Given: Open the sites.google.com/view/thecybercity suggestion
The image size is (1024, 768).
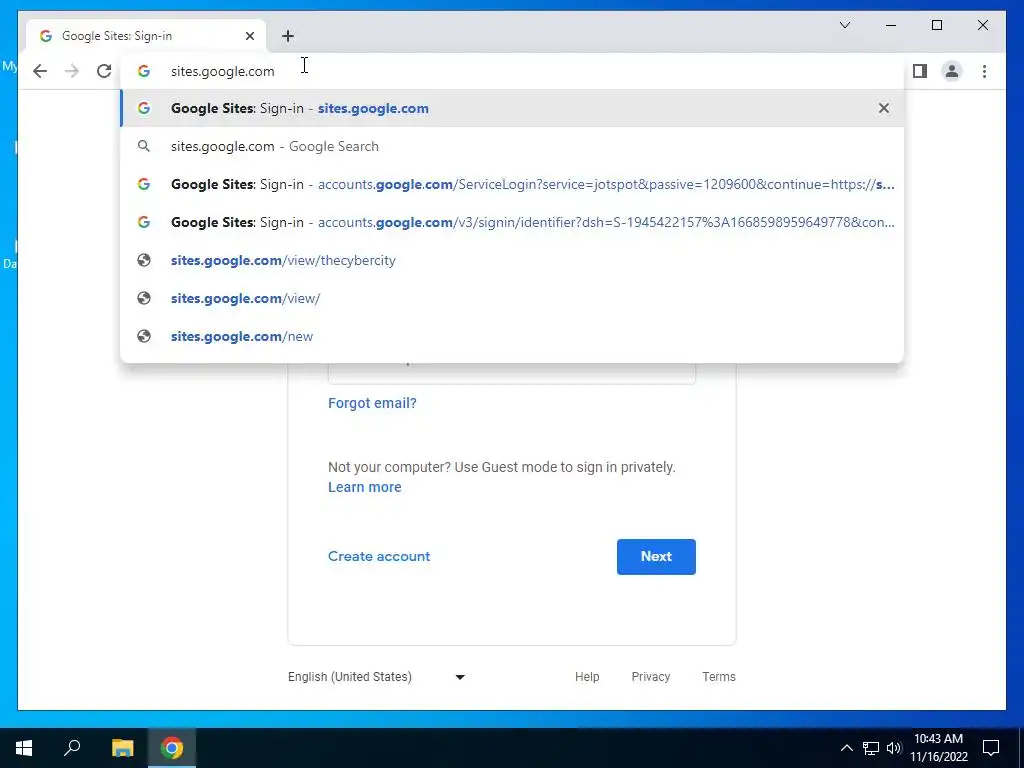Looking at the screenshot, I should pyautogui.click(x=513, y=260).
